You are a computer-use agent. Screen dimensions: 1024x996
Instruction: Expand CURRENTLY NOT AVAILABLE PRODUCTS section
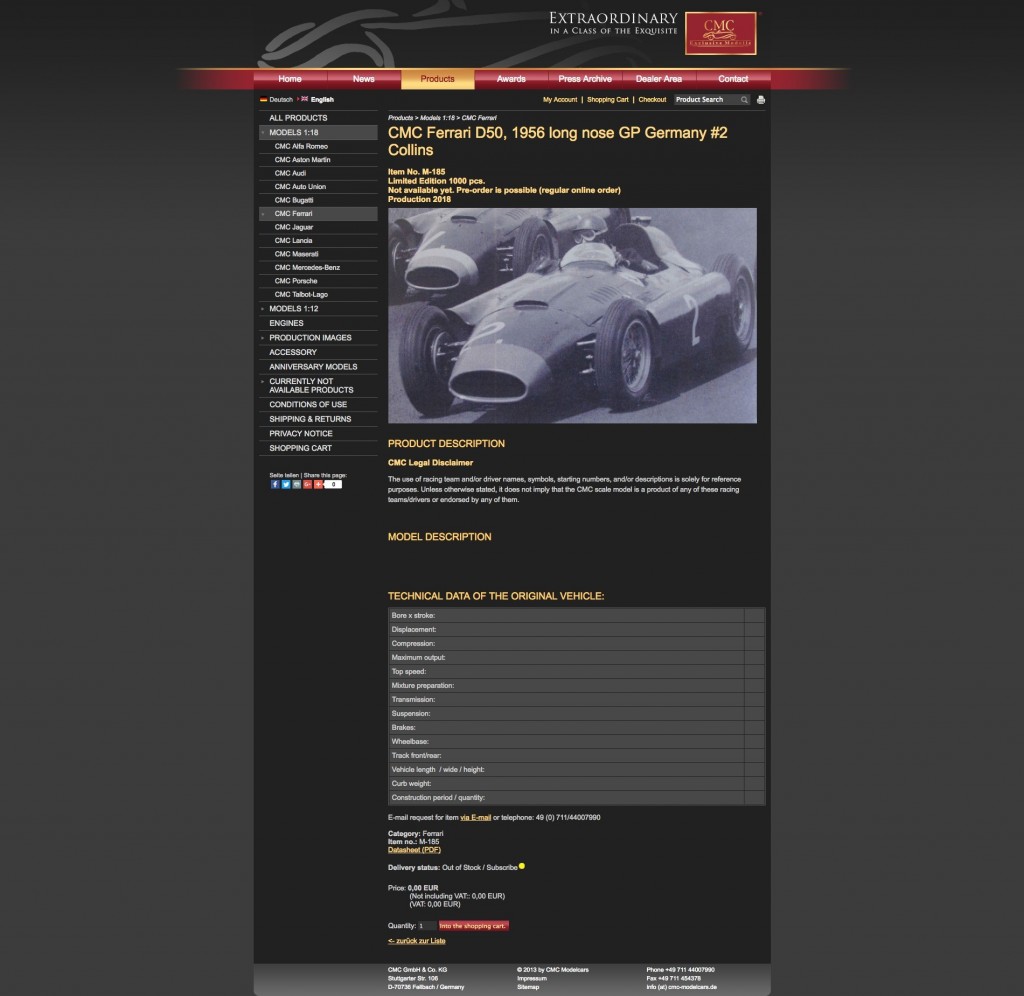pyautogui.click(x=318, y=385)
